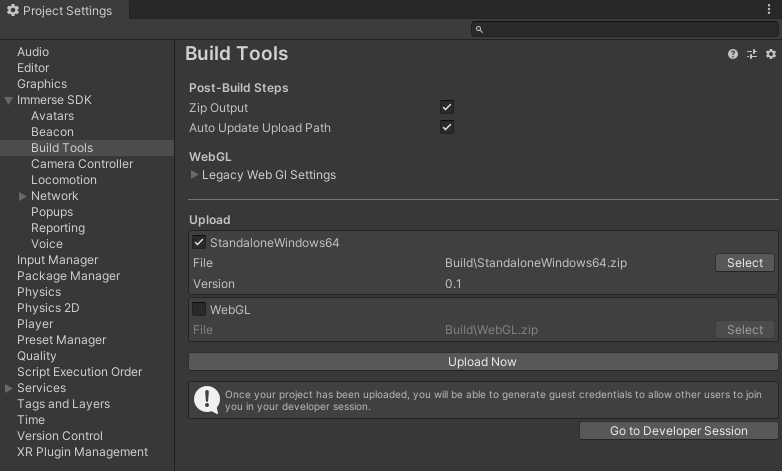
Task: Expand the Services tree node
Action: (8, 388)
